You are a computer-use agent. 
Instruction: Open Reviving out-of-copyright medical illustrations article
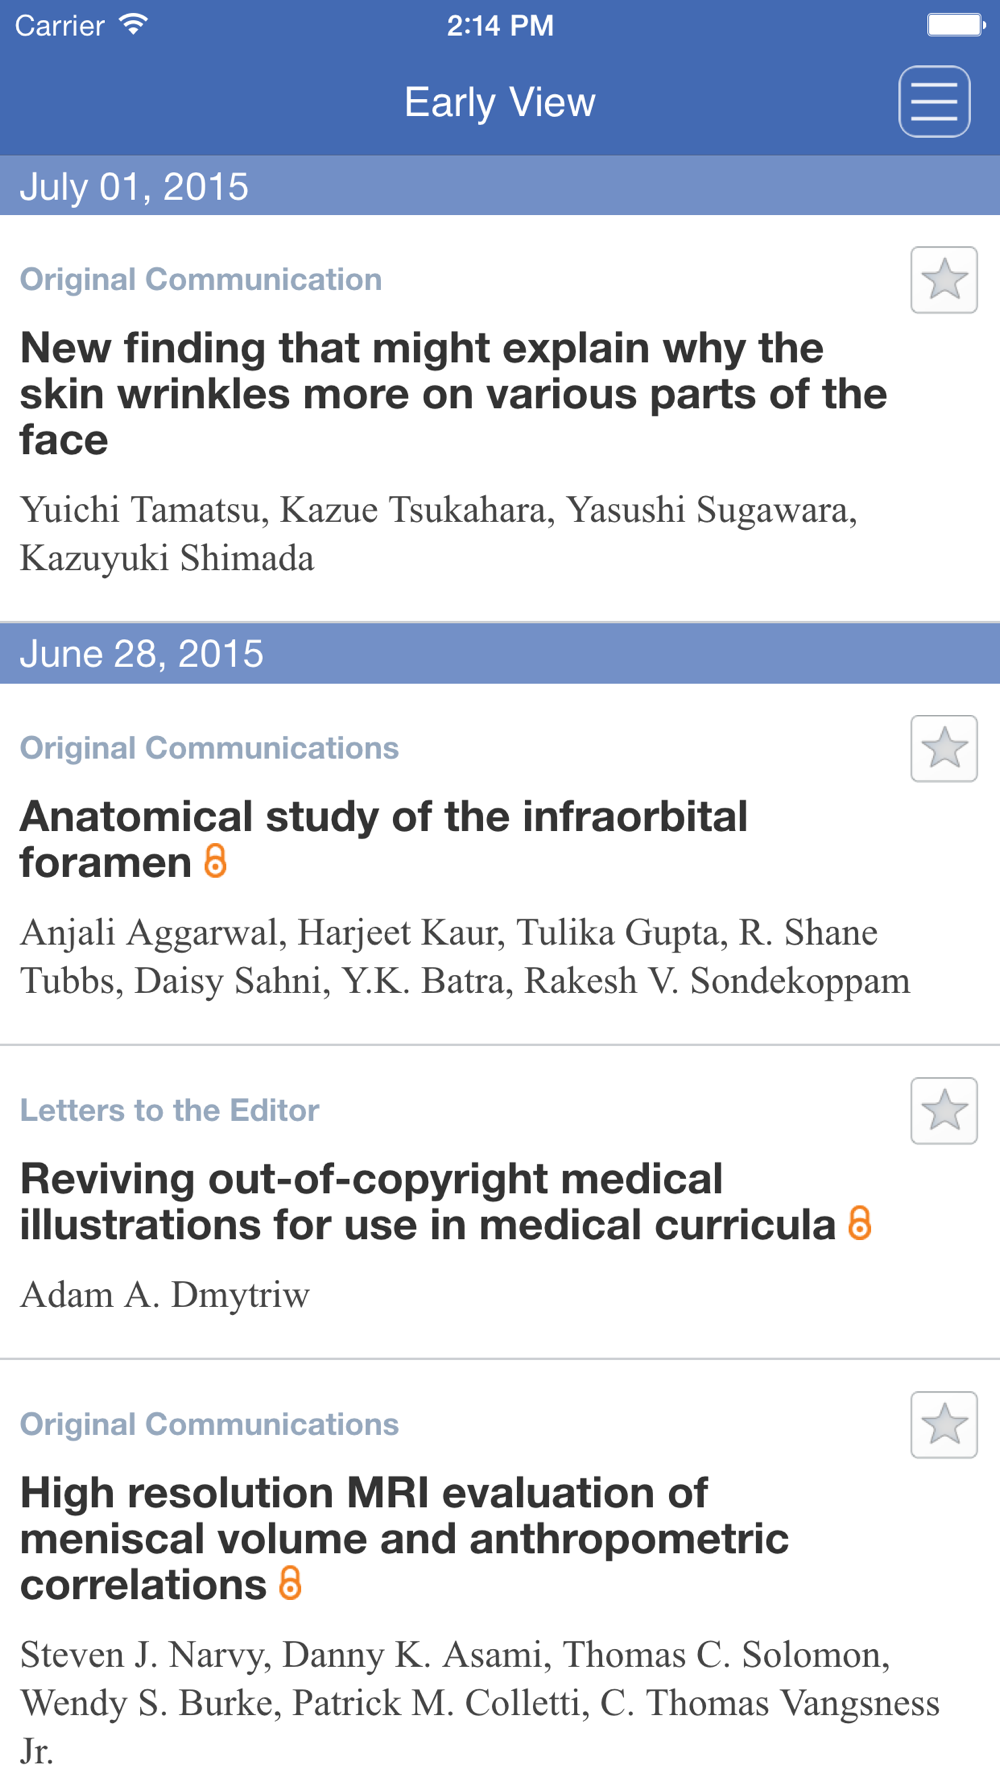pos(428,1201)
